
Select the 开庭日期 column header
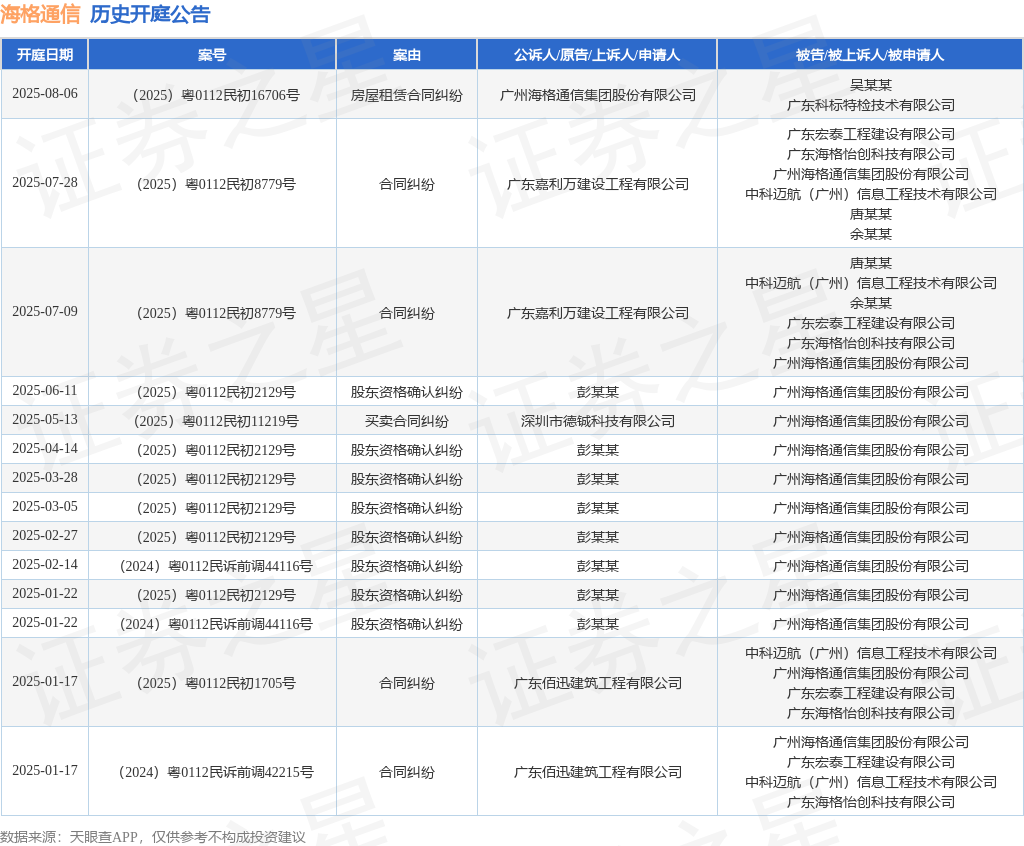tap(44, 55)
